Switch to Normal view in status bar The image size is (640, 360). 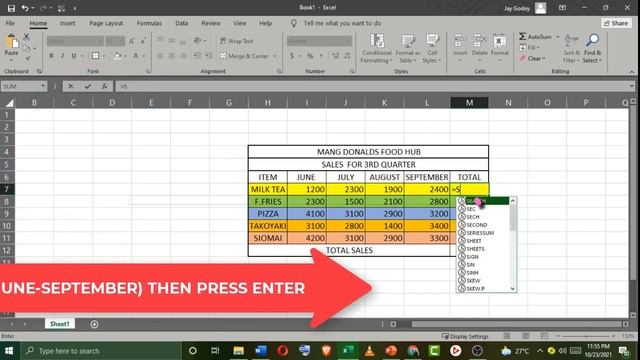pos(507,336)
